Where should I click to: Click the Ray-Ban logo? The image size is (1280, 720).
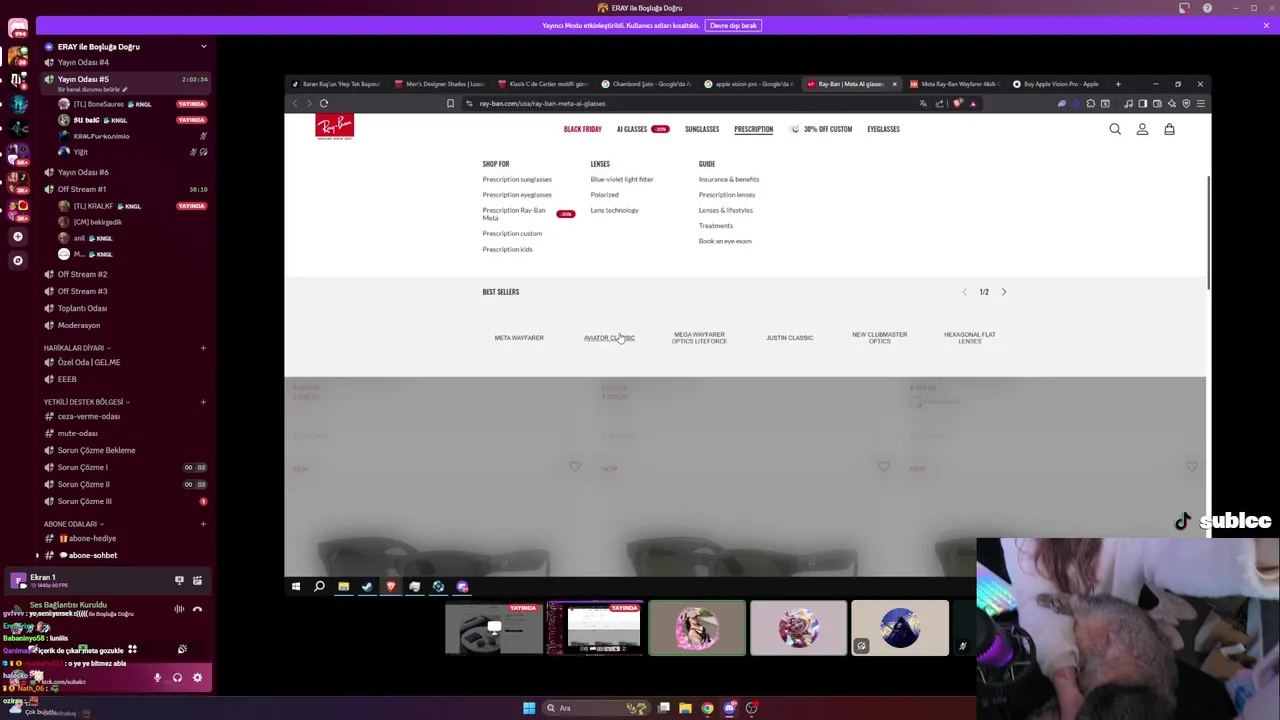click(x=335, y=127)
